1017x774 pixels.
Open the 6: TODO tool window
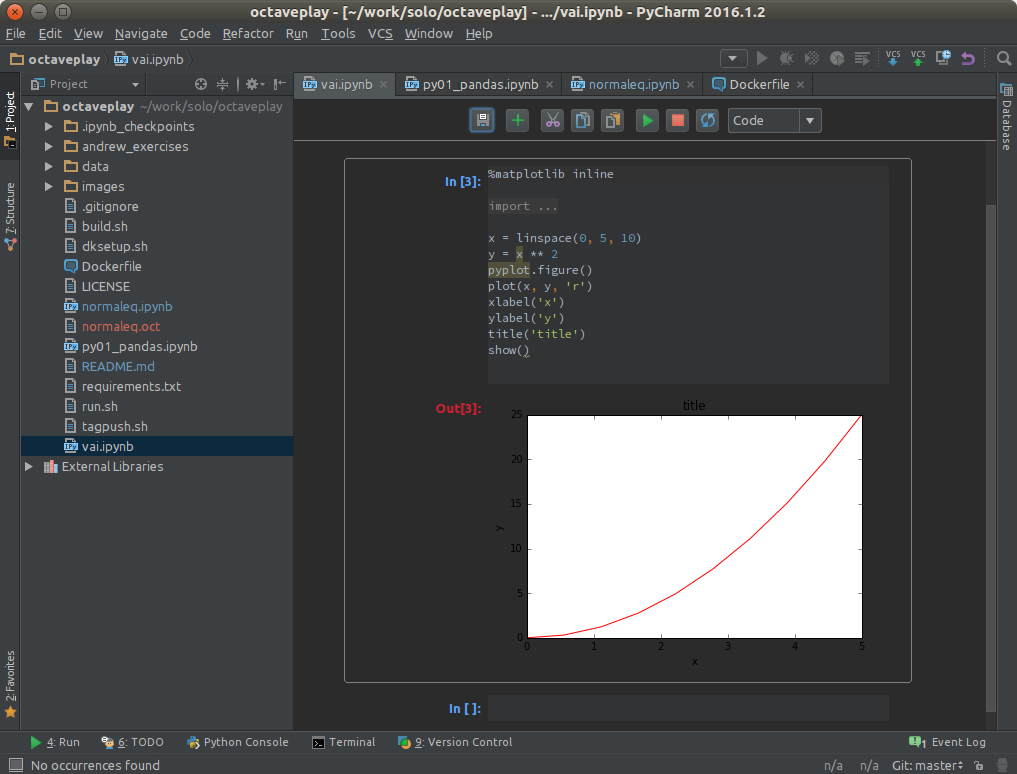(132, 742)
